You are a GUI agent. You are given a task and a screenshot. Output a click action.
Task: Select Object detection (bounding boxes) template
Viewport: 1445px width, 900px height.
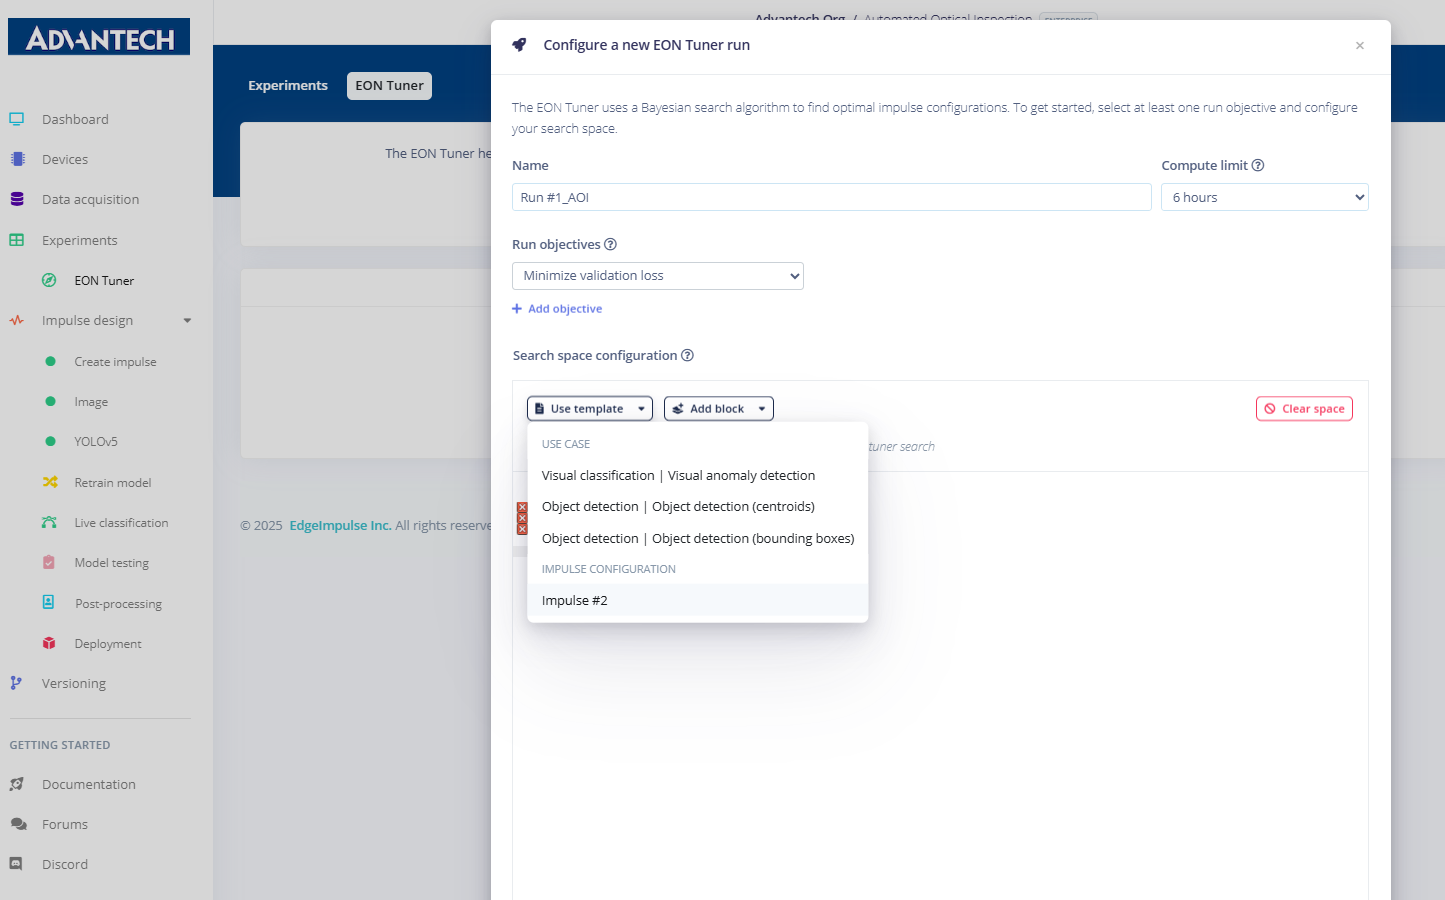click(698, 539)
